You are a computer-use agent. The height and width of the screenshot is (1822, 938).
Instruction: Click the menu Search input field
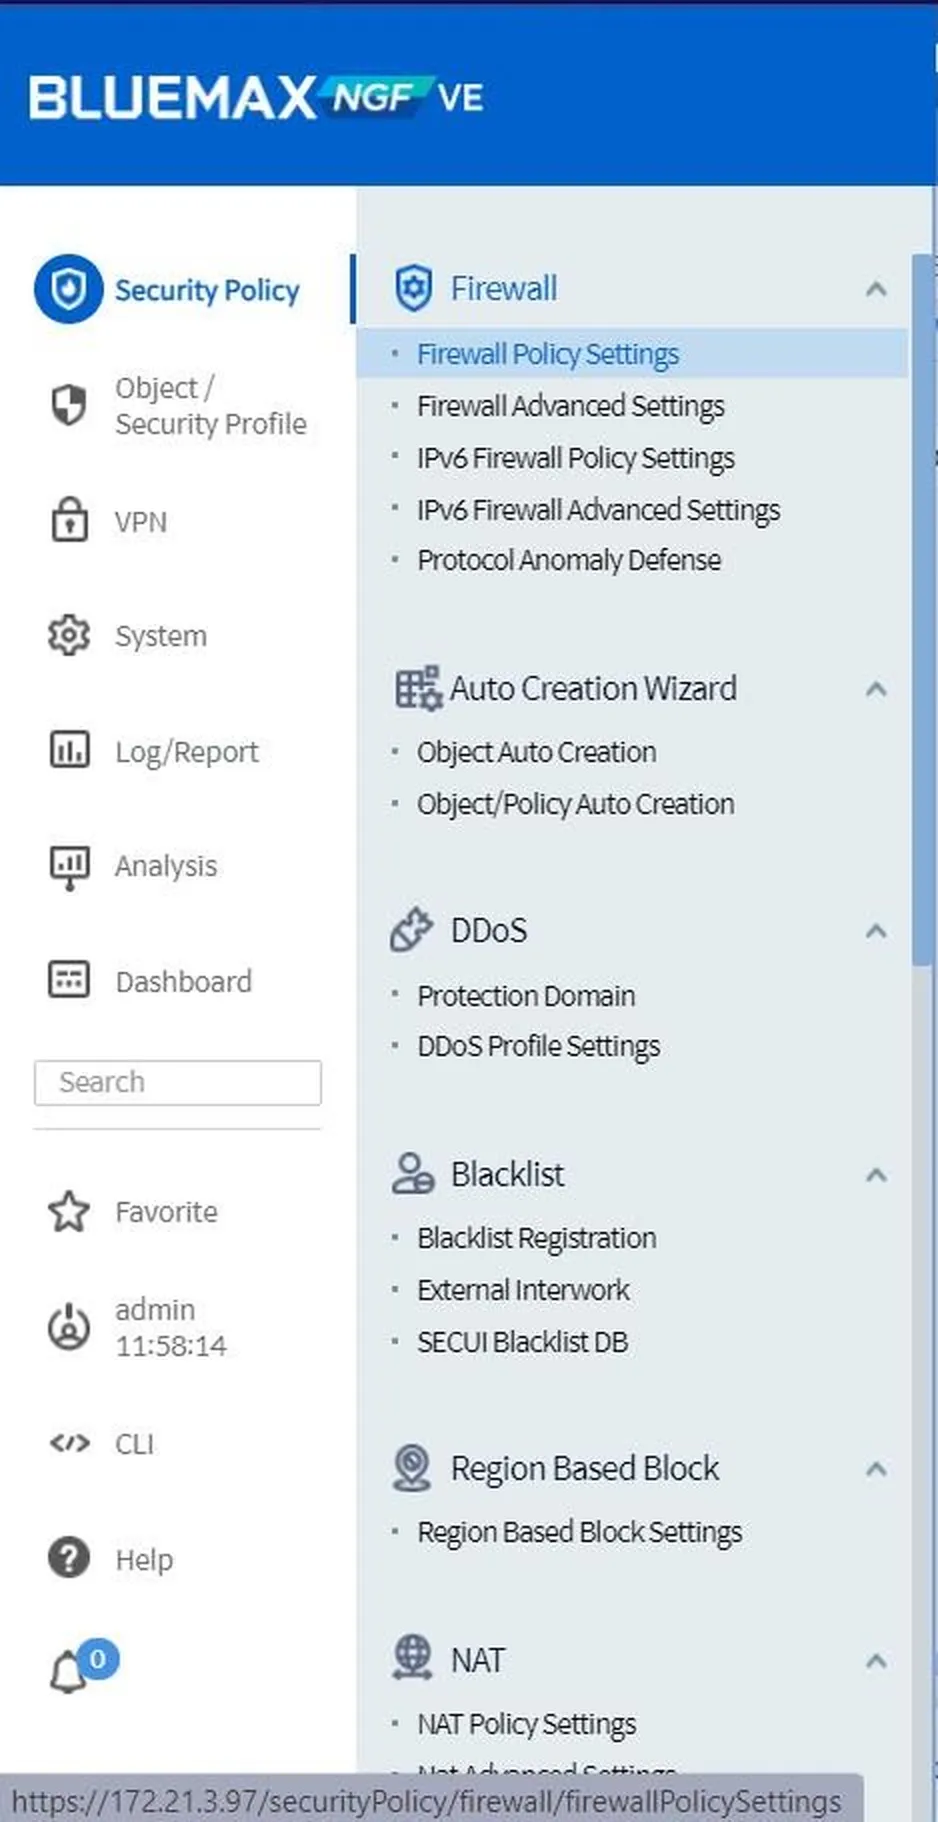[178, 1083]
